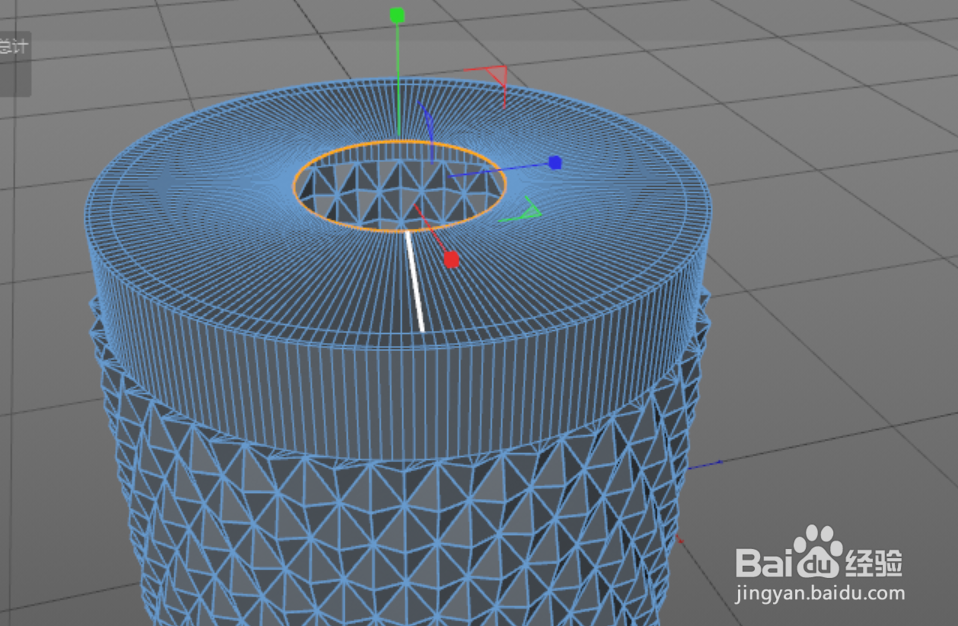Grab the green Y-axis gizmo handle
The image size is (958, 626).
click(x=397, y=15)
